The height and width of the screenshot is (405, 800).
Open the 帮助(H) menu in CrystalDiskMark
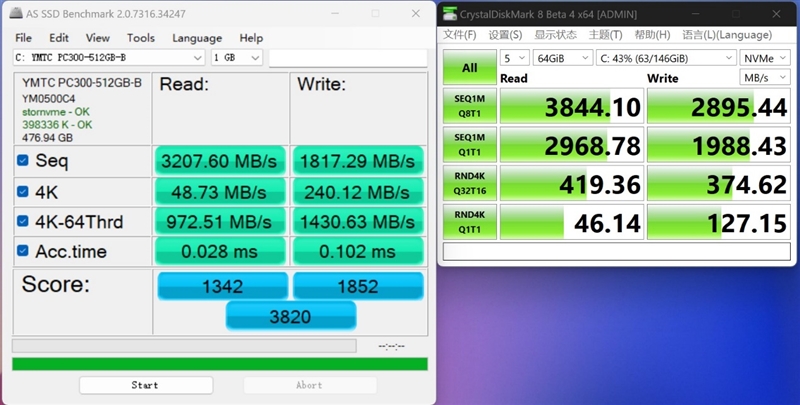click(x=652, y=35)
